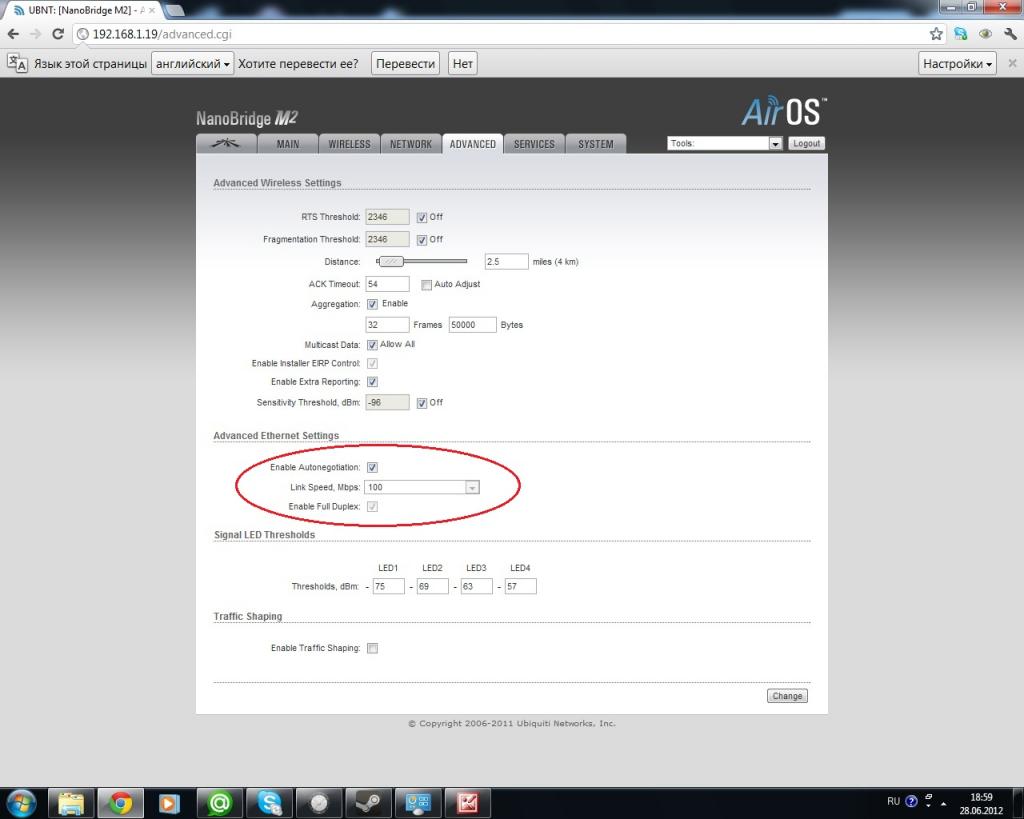Click help icon in system tray
The image size is (1024, 819).
coord(911,801)
